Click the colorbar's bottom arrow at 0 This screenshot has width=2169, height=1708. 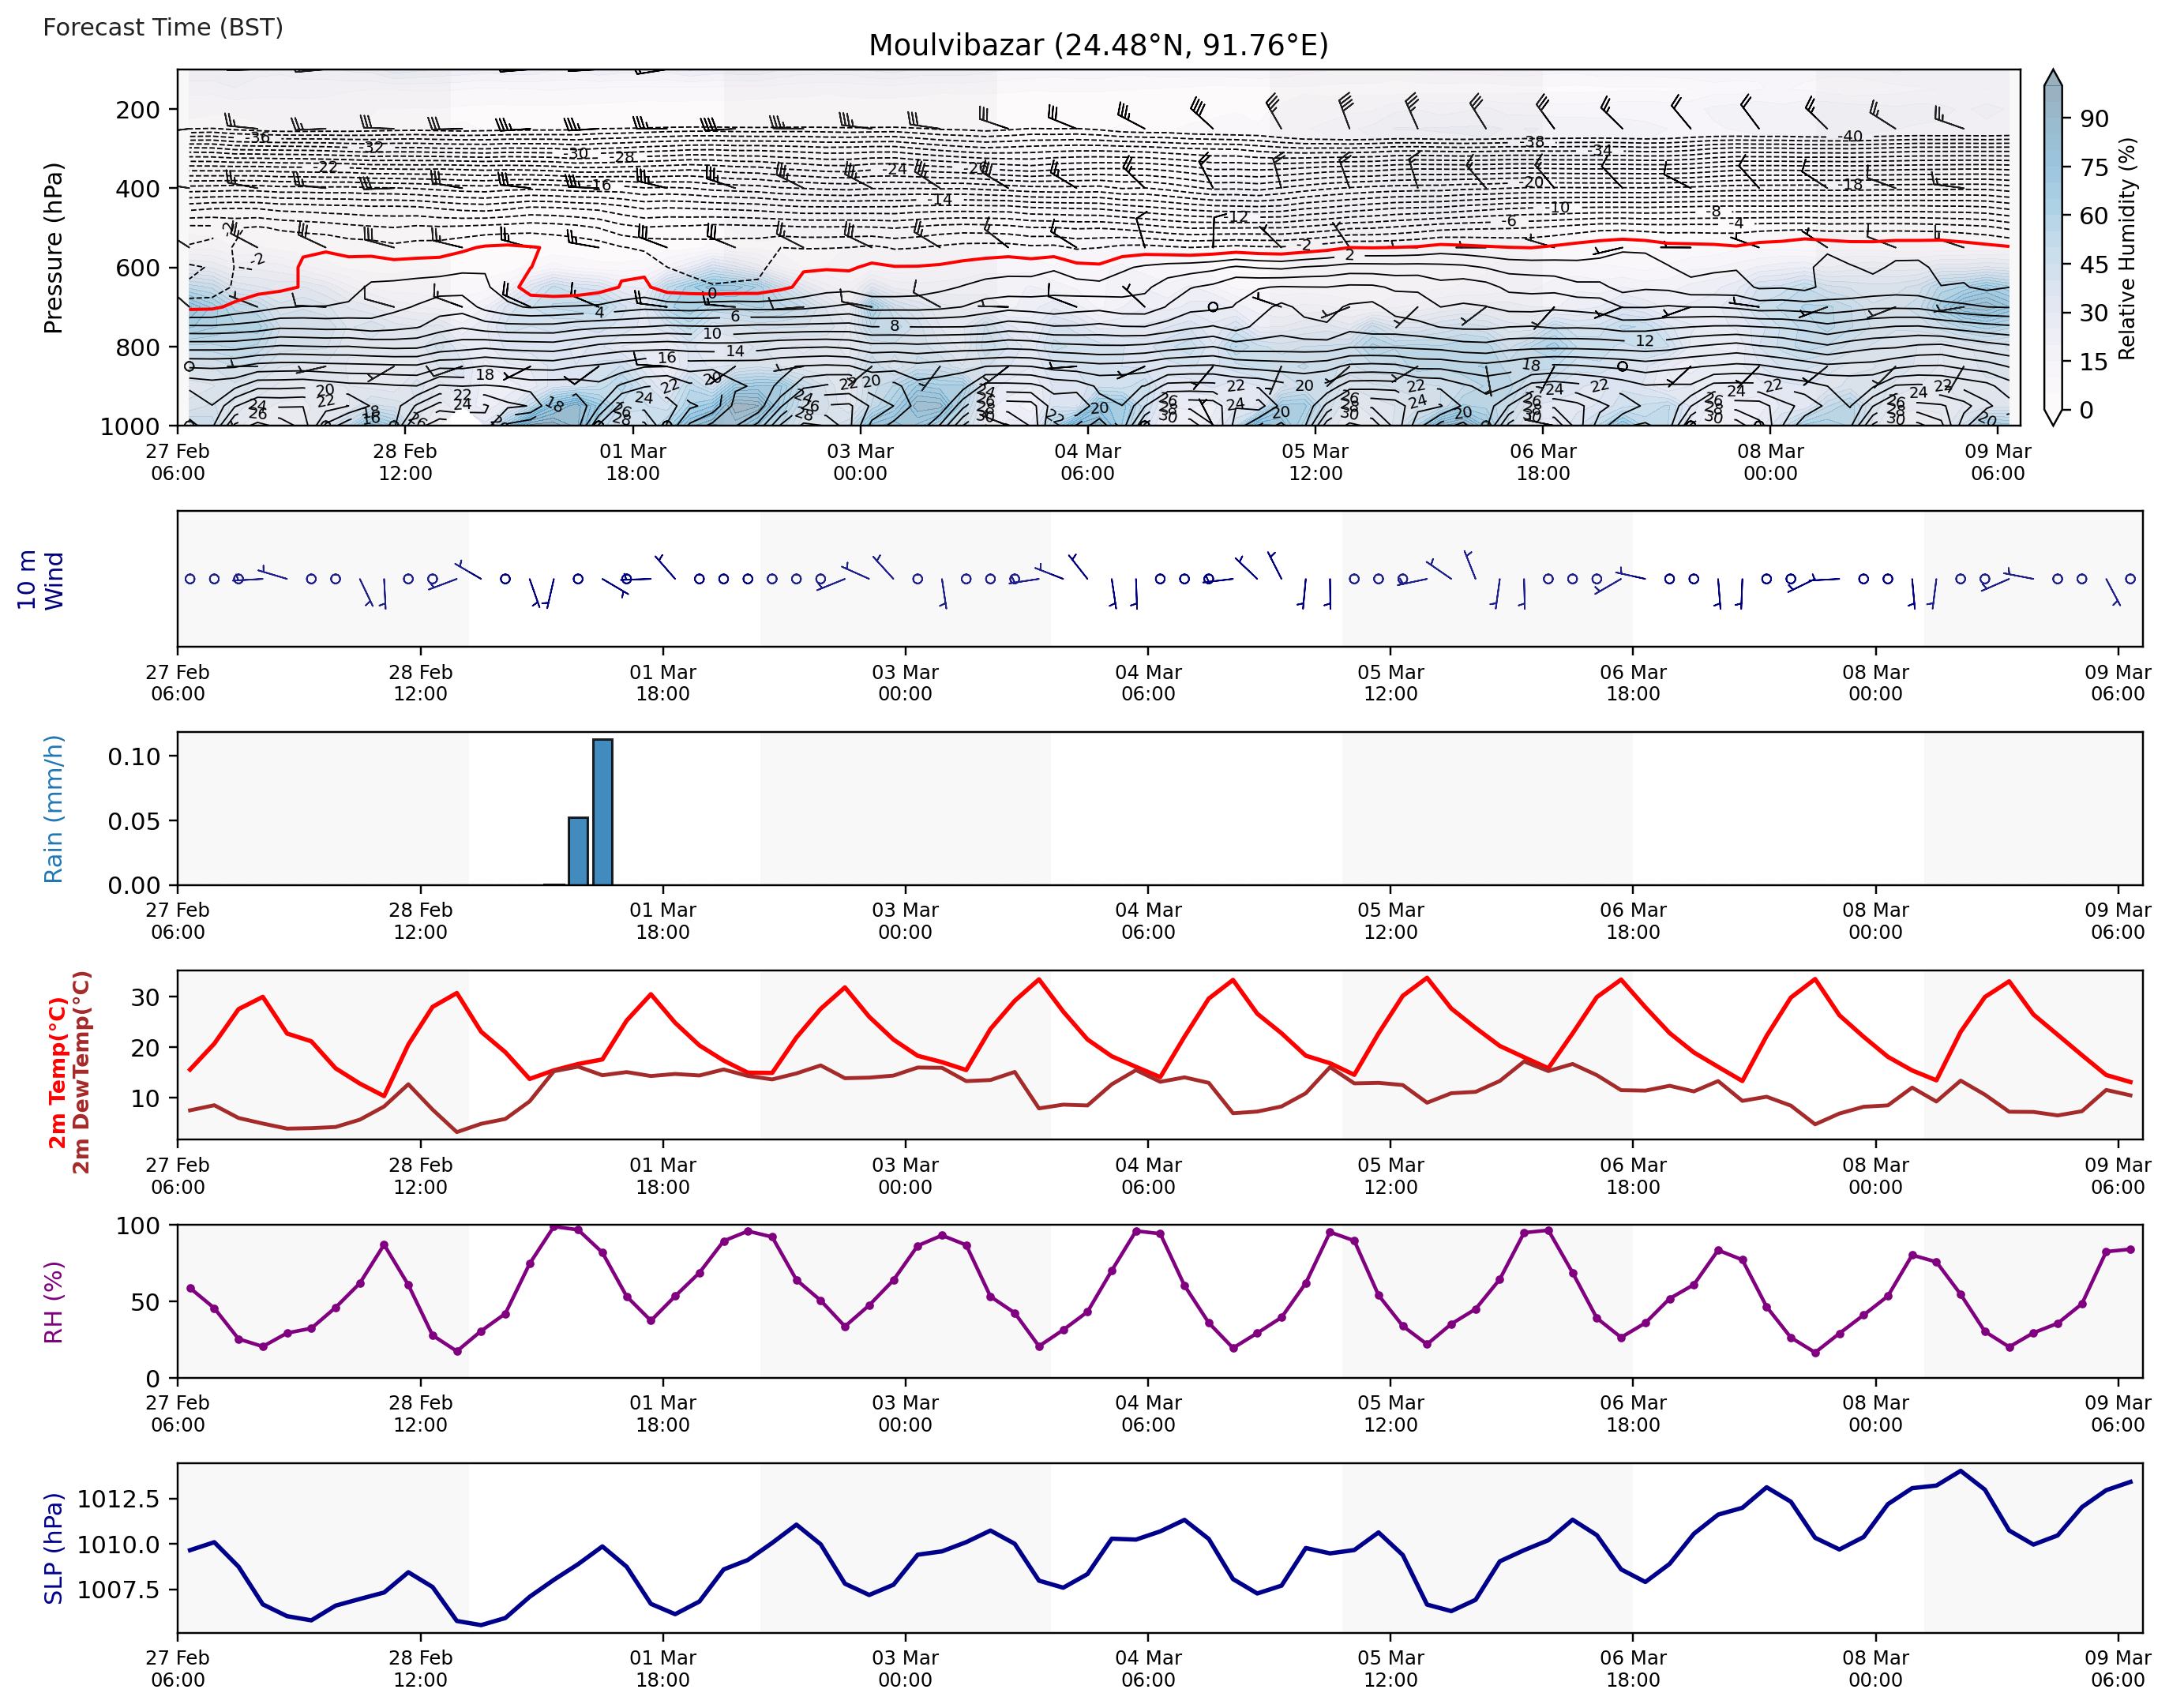click(2052, 418)
